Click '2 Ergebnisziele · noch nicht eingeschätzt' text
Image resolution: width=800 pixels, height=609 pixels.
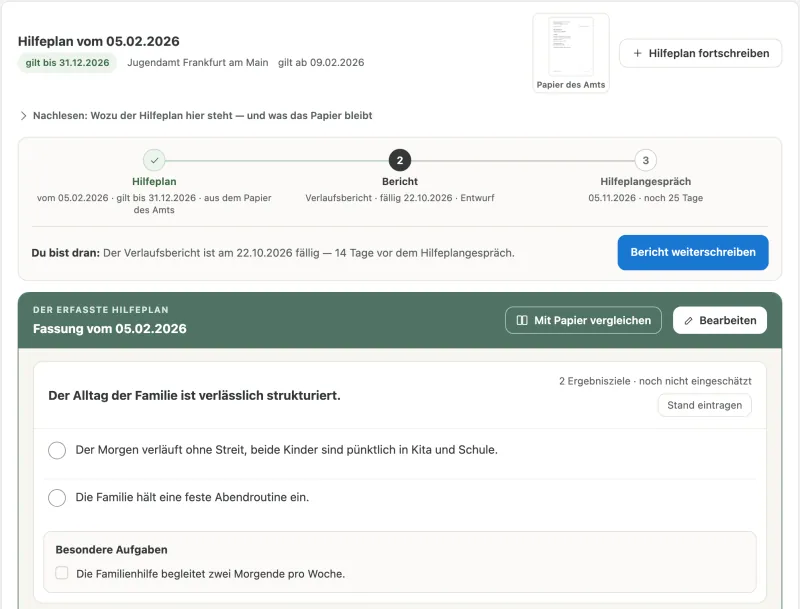(x=655, y=381)
